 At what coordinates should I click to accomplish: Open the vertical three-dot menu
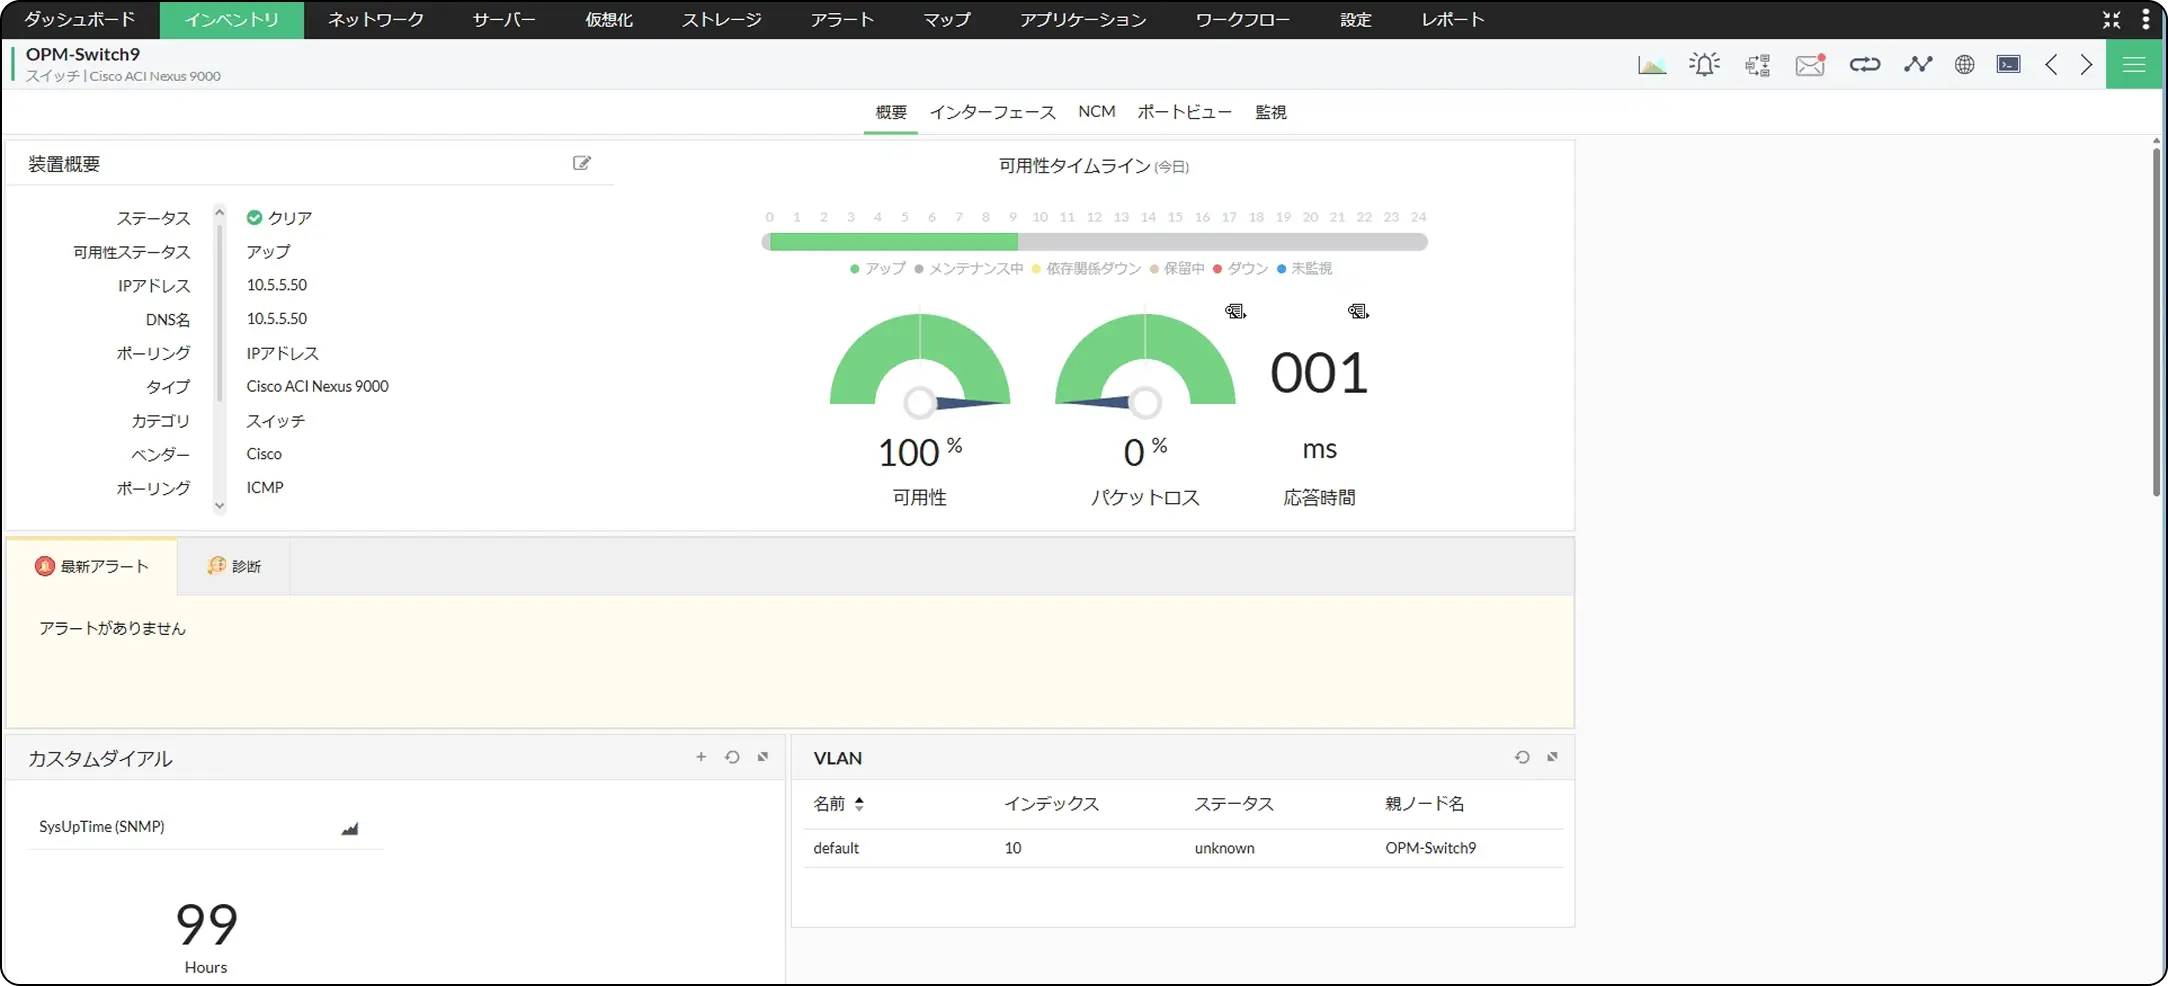[2146, 19]
